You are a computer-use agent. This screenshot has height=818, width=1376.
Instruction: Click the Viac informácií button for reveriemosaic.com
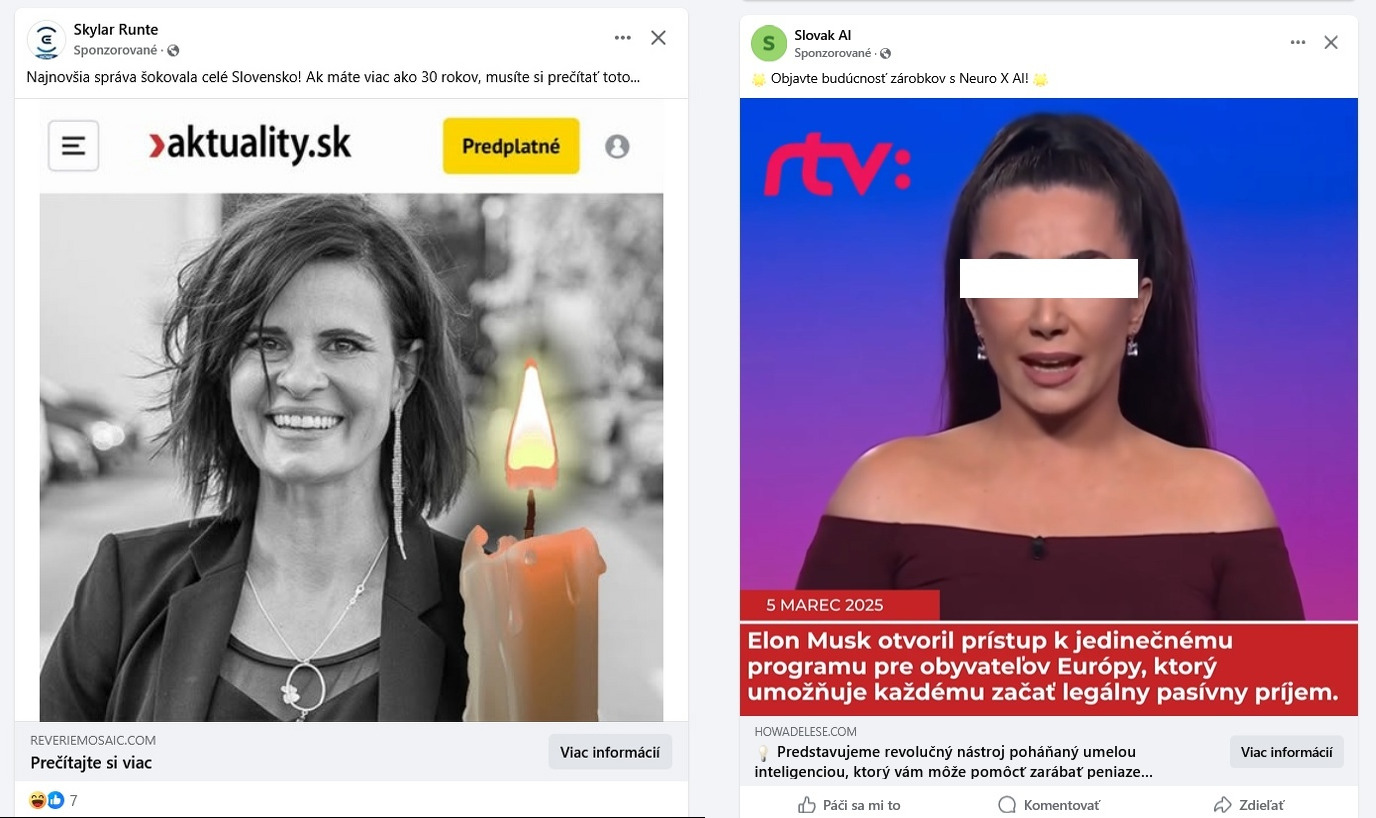(610, 752)
